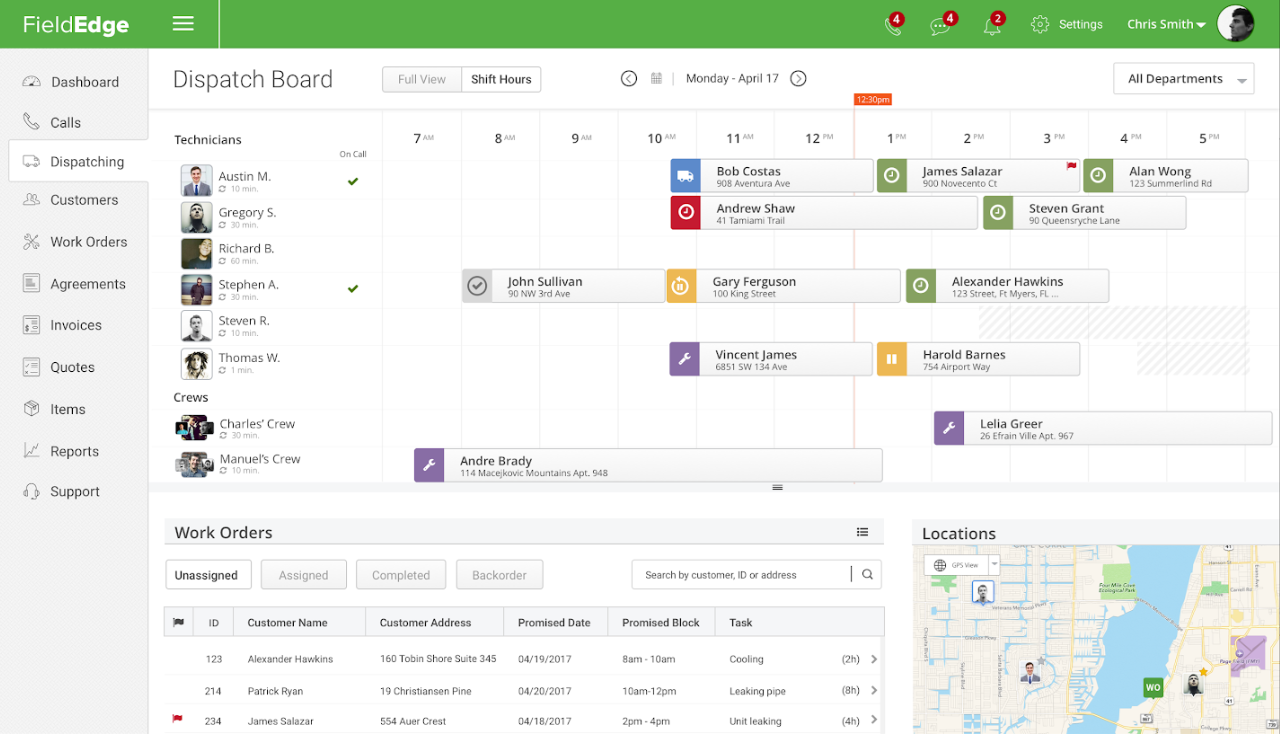
Task: Expand the Chris Smith account dropdown
Action: [1165, 24]
